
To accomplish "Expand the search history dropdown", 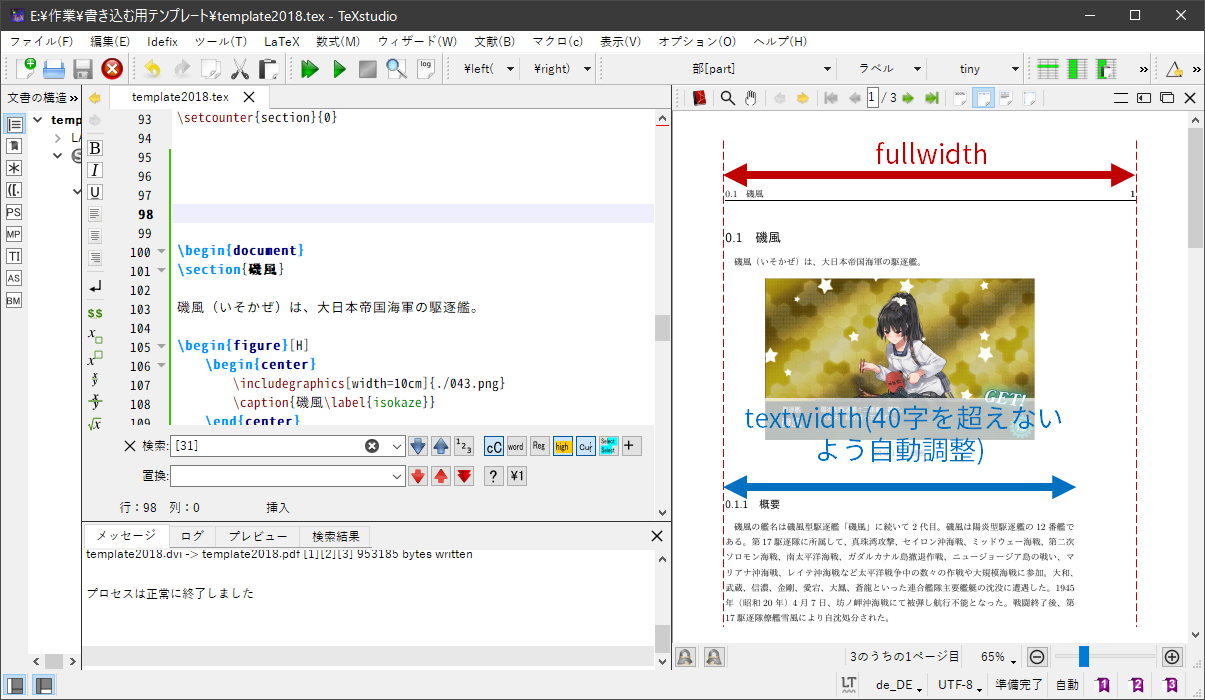I will pyautogui.click(x=397, y=446).
